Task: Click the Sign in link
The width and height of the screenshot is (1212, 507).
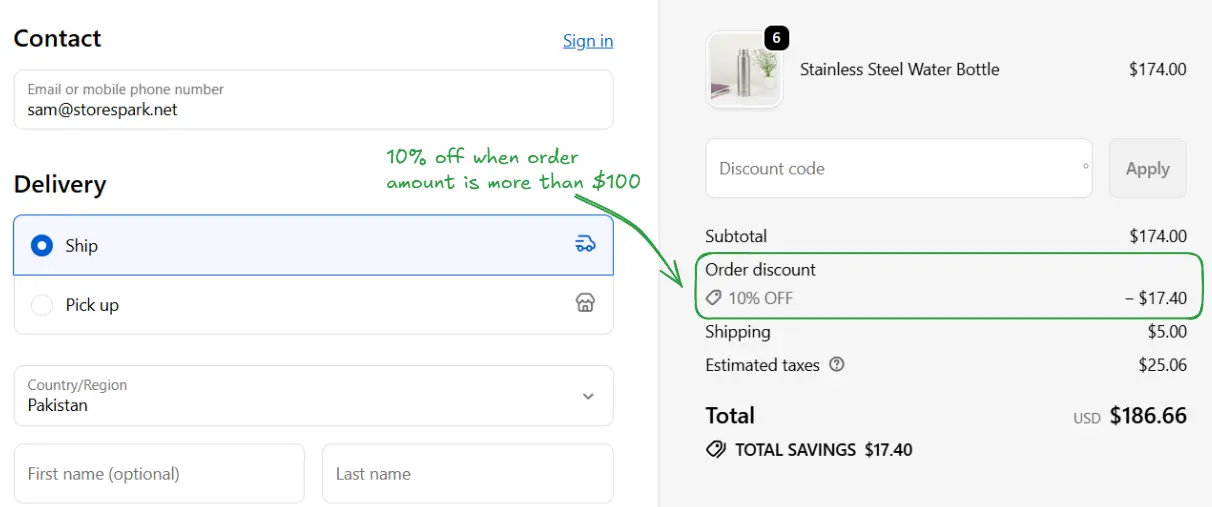Action: 588,41
